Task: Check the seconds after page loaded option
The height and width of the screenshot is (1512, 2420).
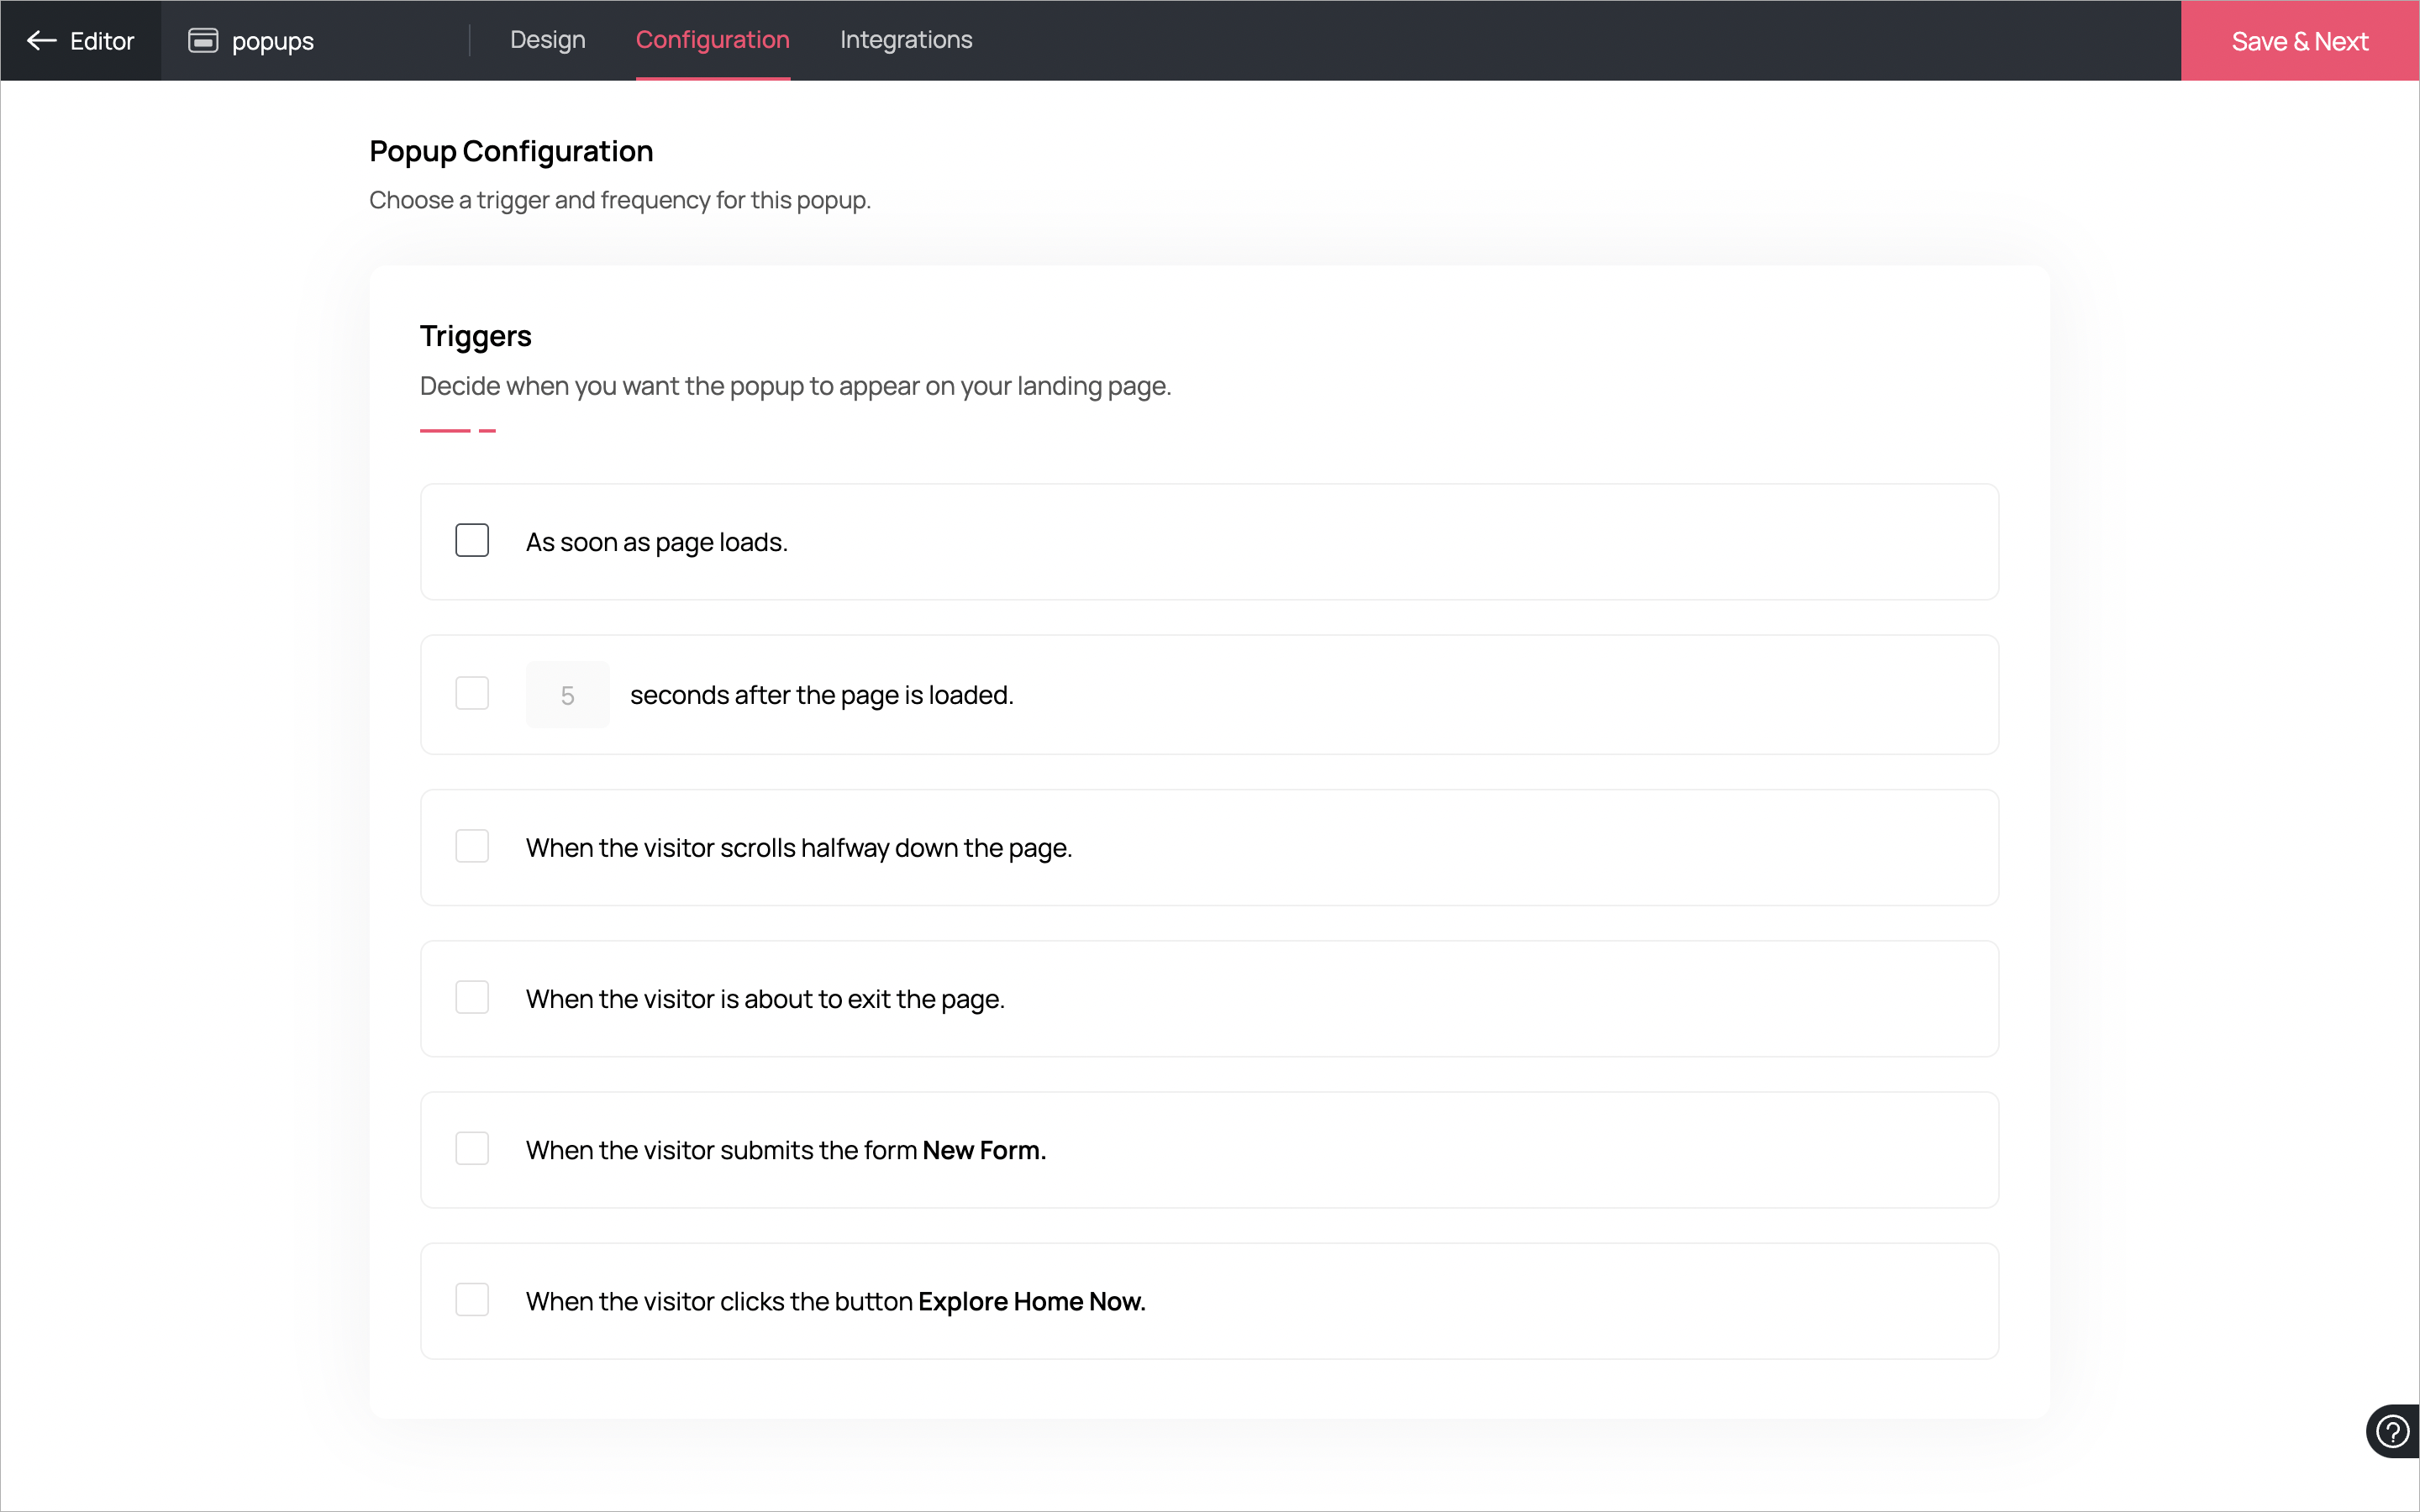Action: pyautogui.click(x=472, y=694)
